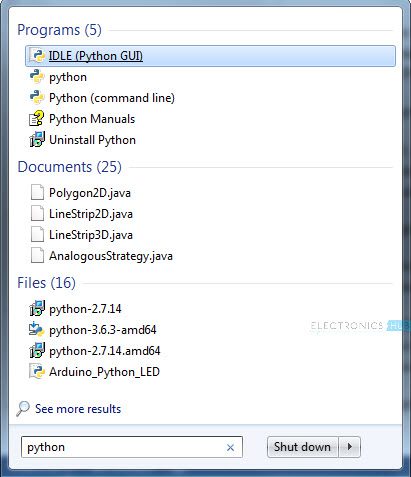Screen dimensions: 411x477
Task: Clear the search box with X
Action: tap(230, 447)
